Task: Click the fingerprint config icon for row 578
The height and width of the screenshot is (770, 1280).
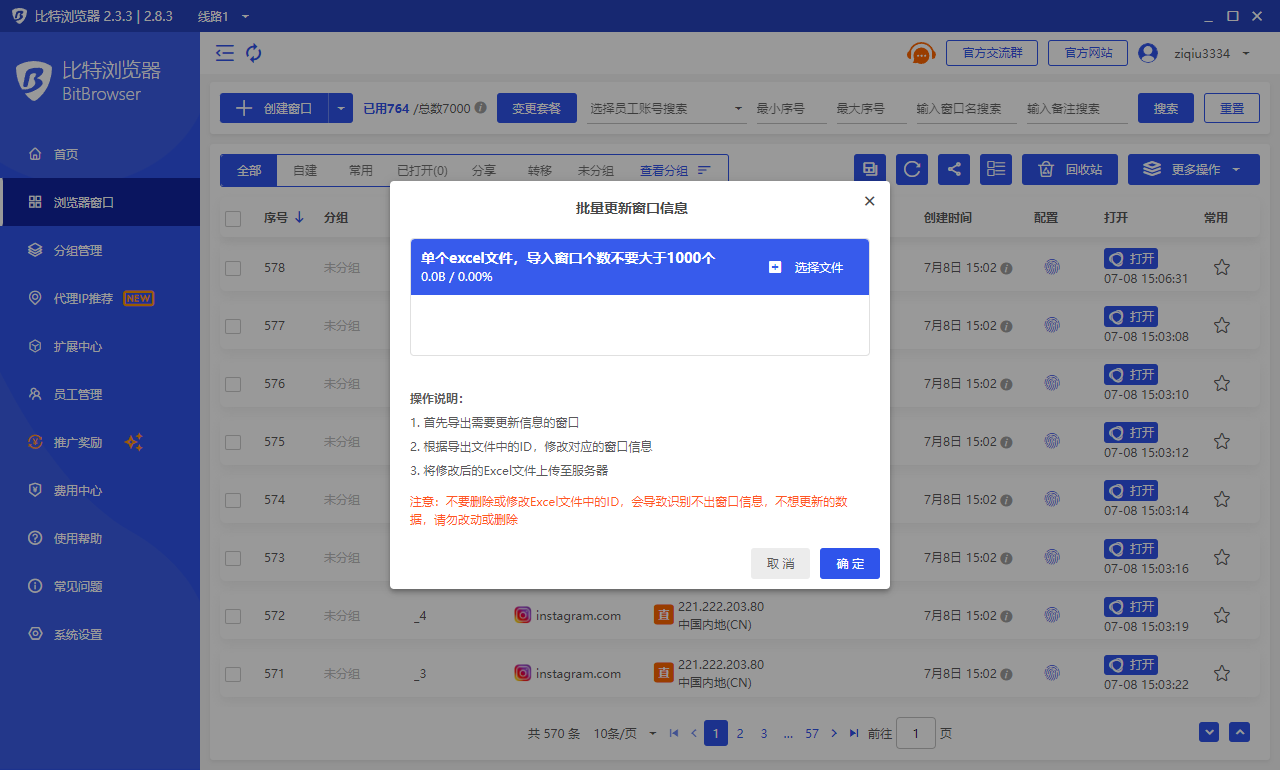Action: point(1051,268)
